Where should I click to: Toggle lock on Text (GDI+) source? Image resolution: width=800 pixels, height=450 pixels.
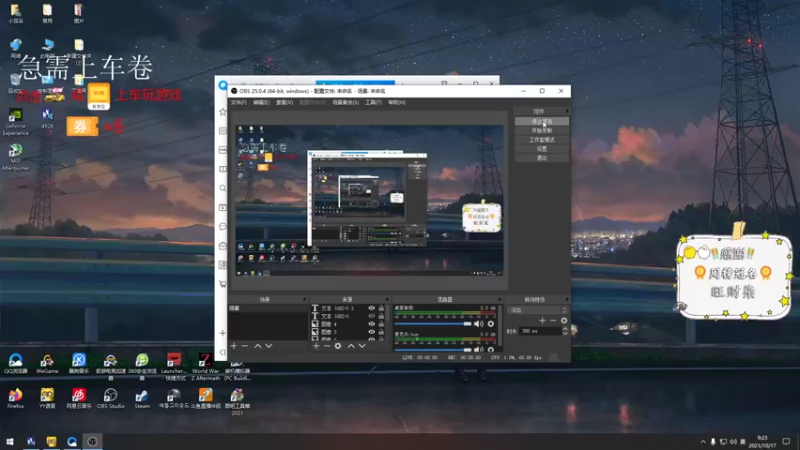[381, 316]
